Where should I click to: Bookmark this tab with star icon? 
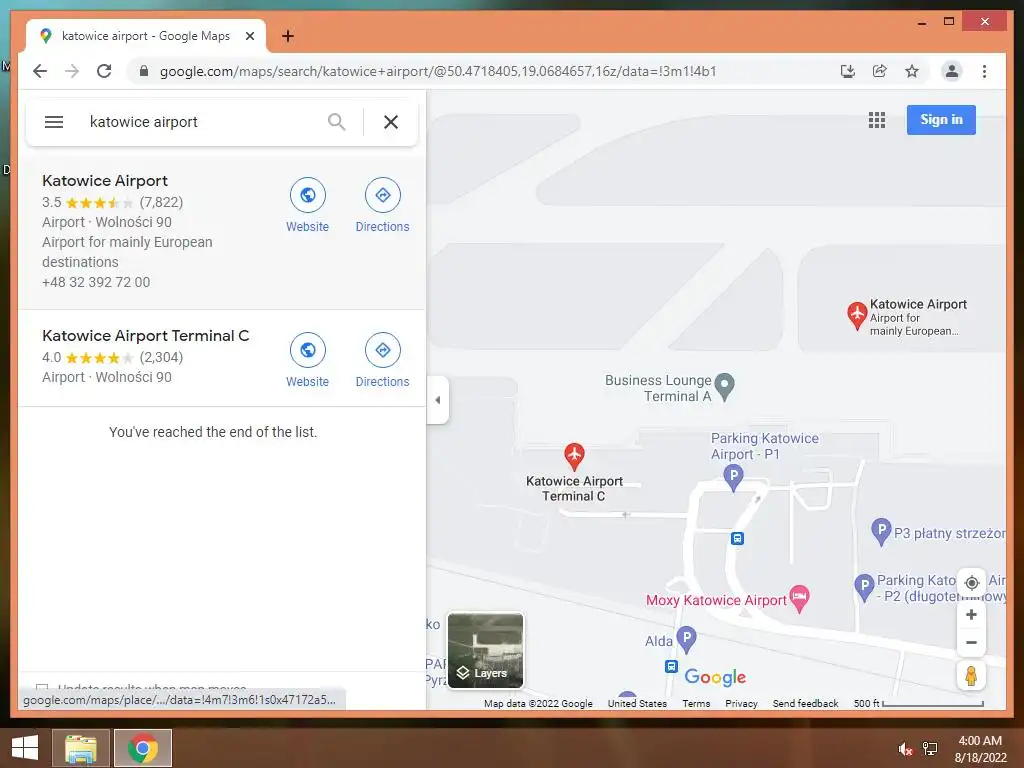[912, 71]
